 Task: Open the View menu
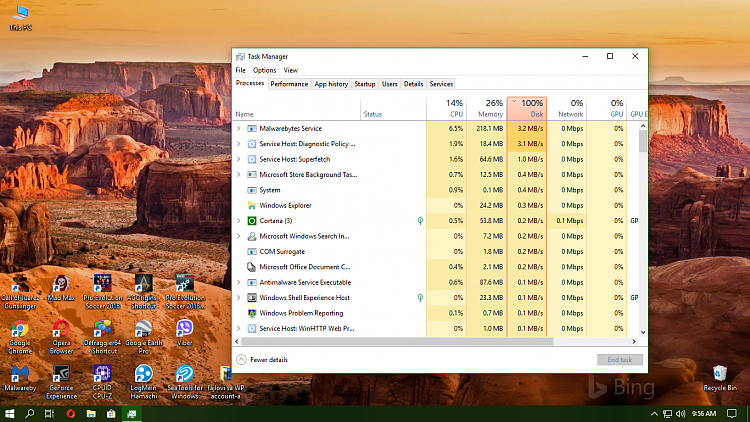(290, 70)
